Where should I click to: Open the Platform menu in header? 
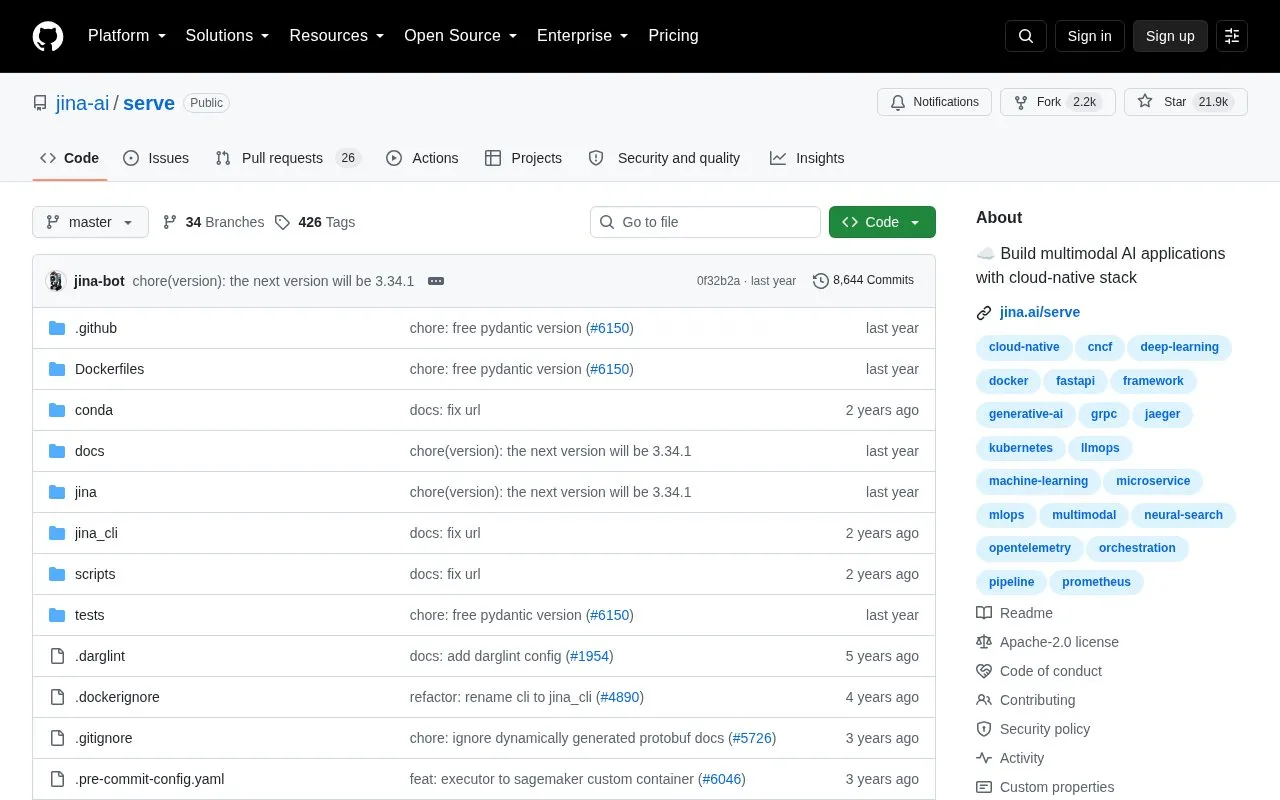pyautogui.click(x=127, y=36)
